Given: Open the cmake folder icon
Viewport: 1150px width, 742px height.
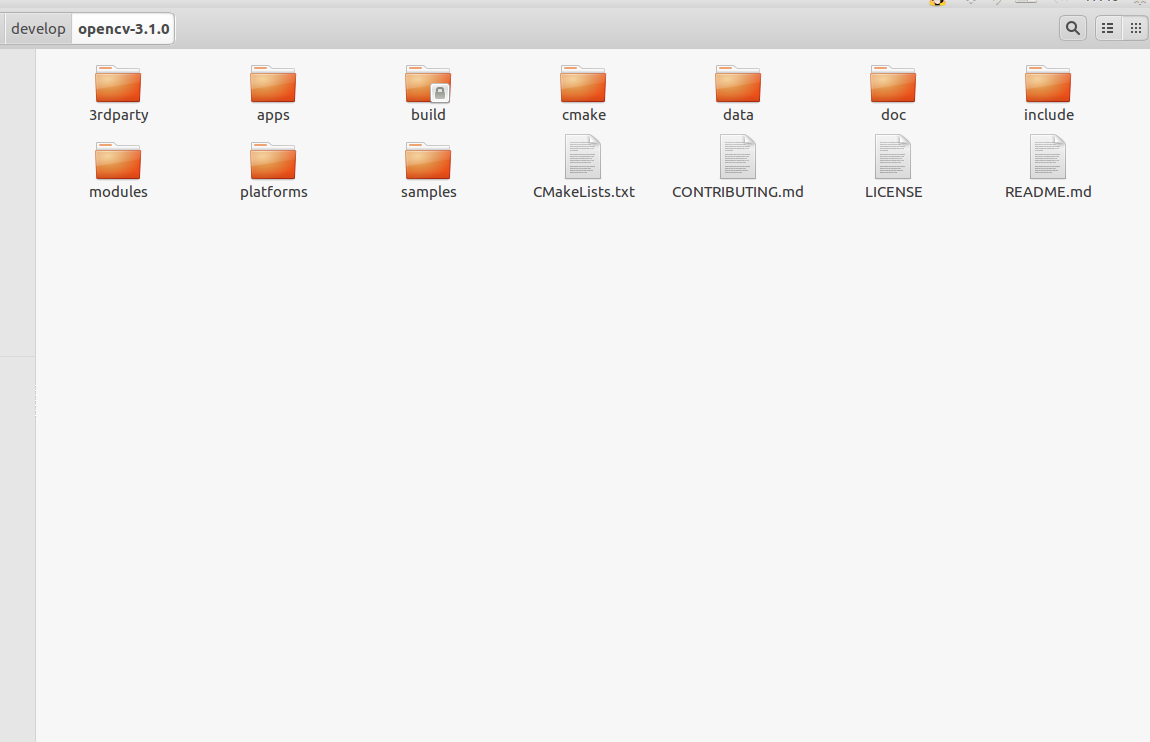Looking at the screenshot, I should click(x=583, y=84).
